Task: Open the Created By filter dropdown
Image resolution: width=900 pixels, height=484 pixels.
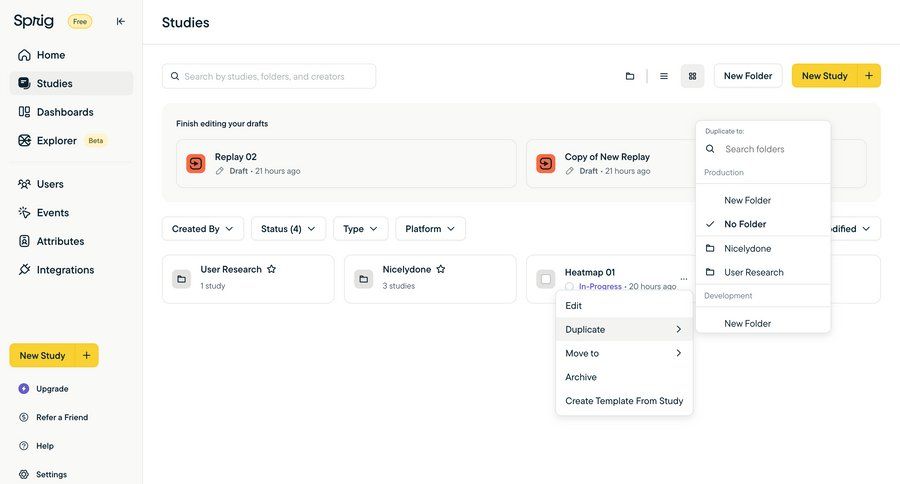Action: (203, 229)
